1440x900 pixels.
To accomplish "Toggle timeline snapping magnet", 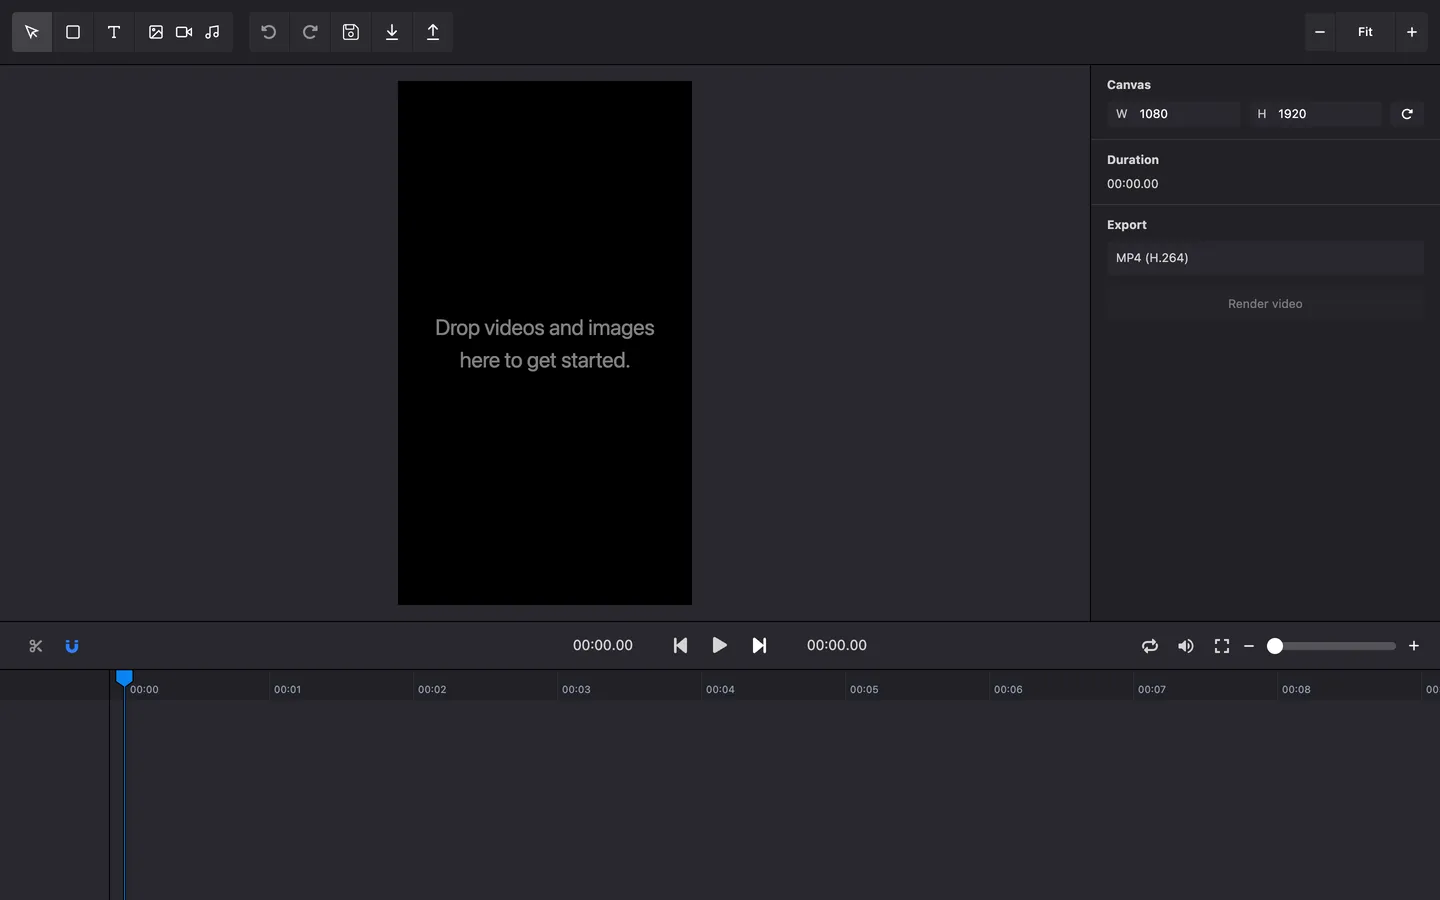I will (72, 646).
